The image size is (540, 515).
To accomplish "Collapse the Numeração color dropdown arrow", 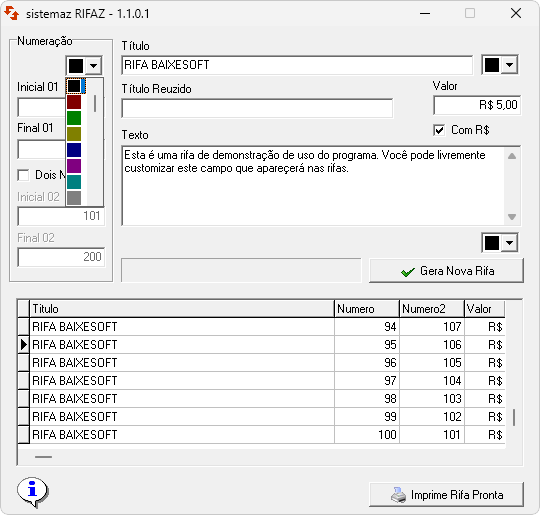I will pos(93,65).
